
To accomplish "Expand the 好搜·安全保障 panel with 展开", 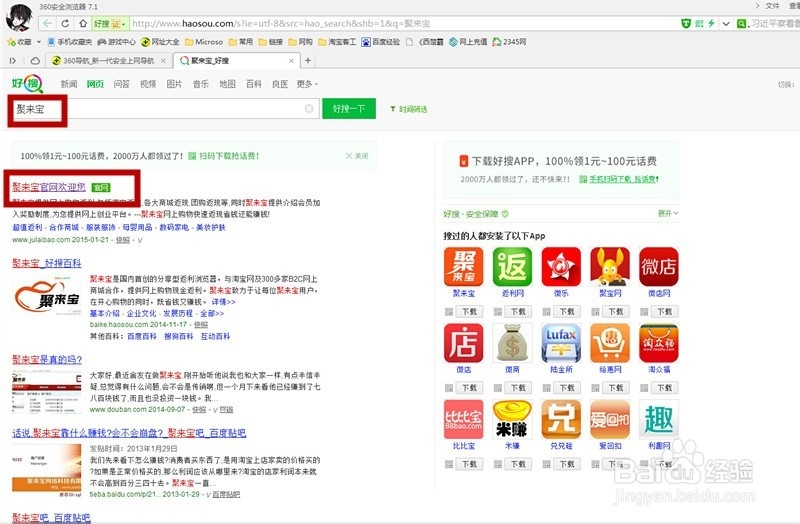I will point(668,213).
